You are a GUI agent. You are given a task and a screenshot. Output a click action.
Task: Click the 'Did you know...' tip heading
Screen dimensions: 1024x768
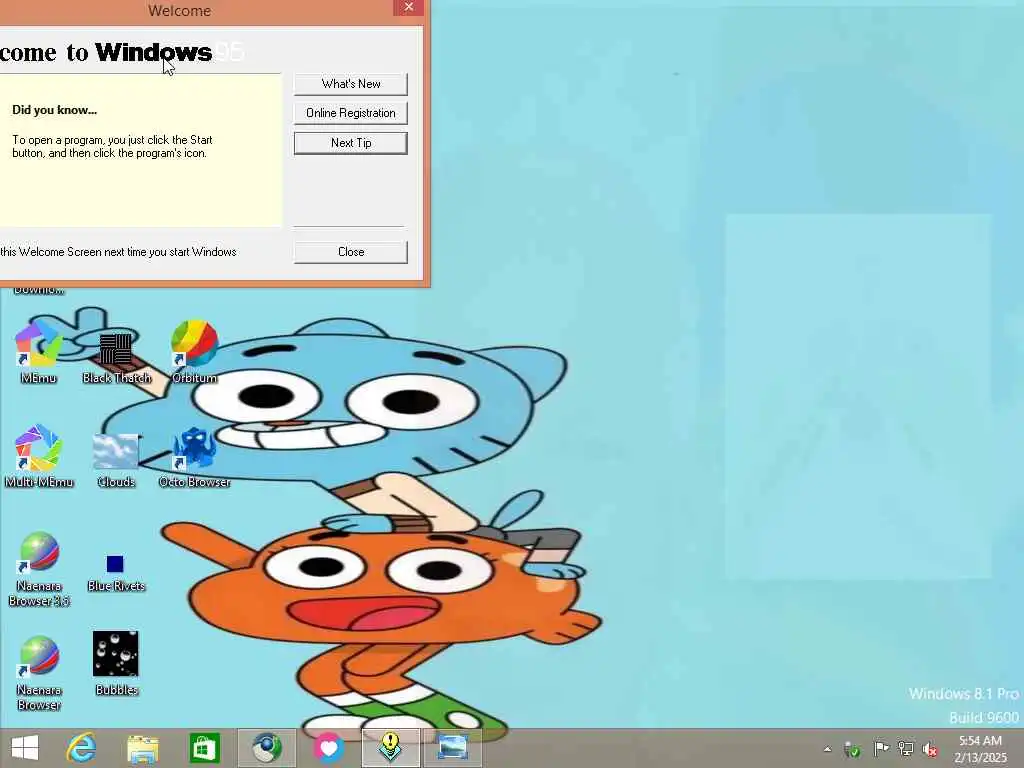point(54,110)
